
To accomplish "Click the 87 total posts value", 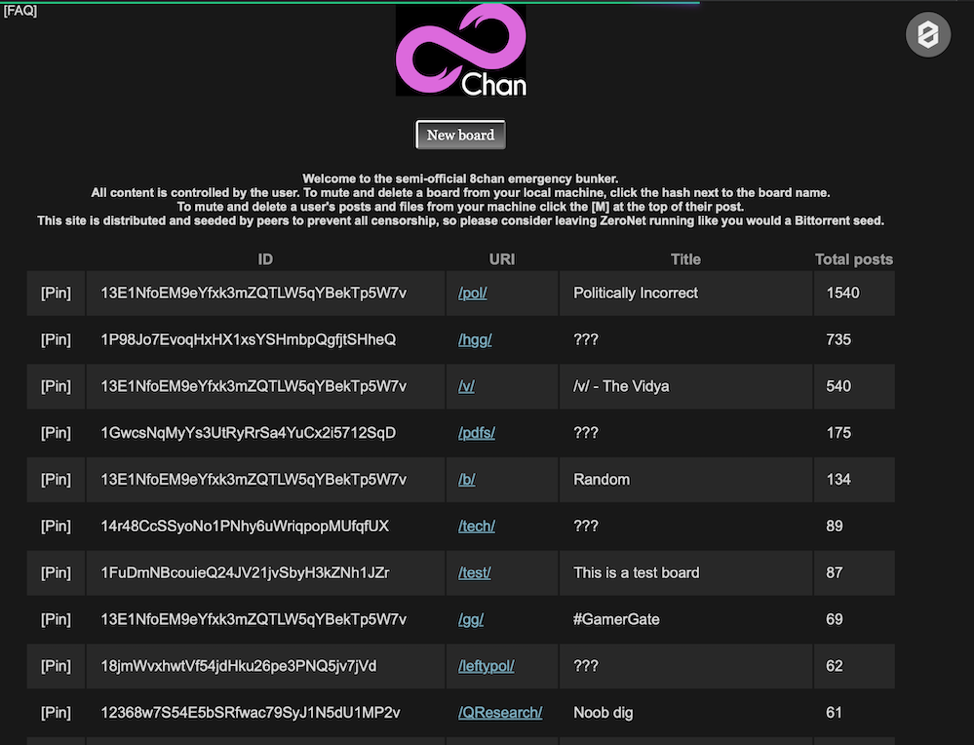I will point(834,573).
